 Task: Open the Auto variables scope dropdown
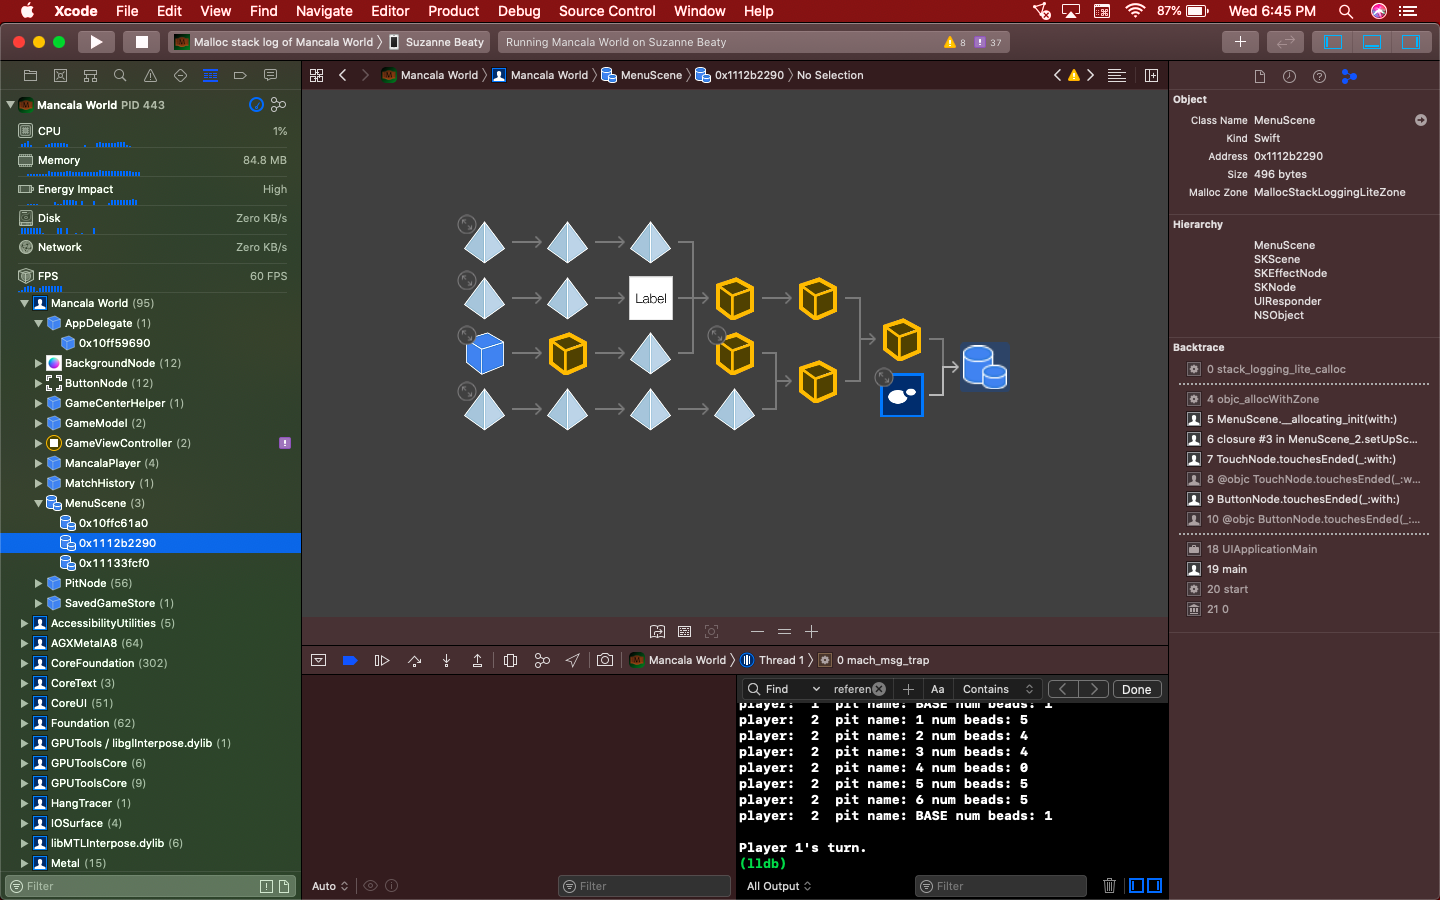coord(330,886)
